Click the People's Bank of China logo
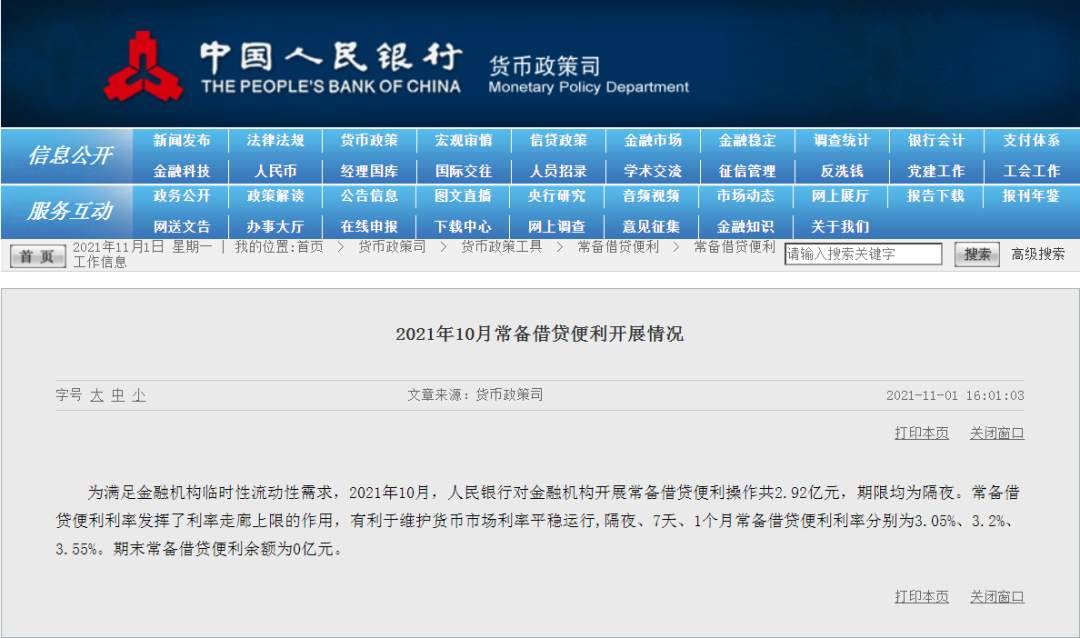 coord(143,66)
